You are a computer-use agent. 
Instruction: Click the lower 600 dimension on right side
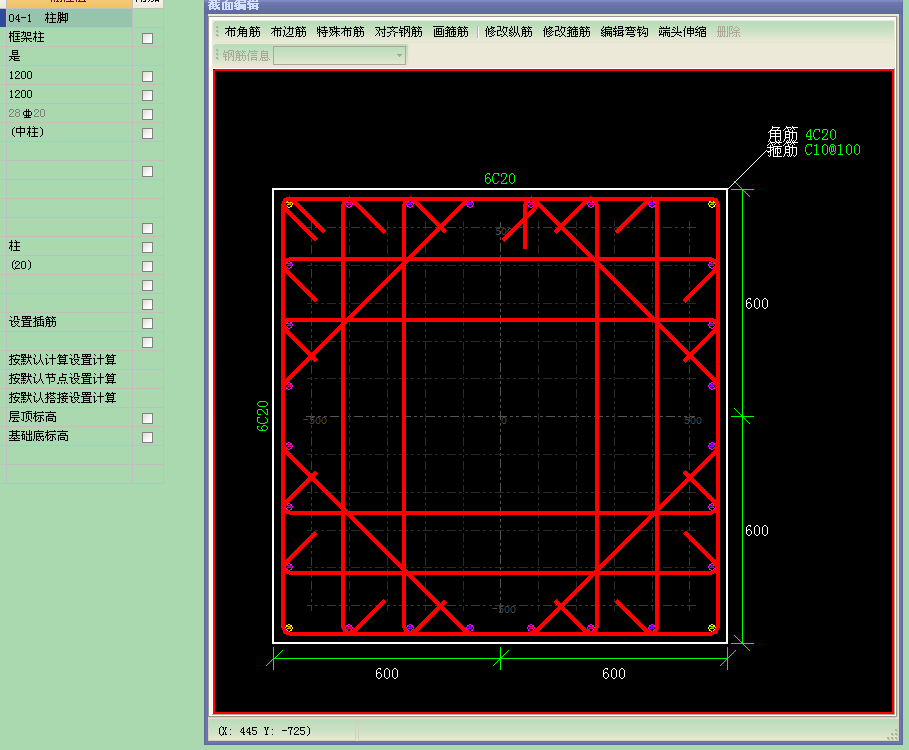click(757, 531)
